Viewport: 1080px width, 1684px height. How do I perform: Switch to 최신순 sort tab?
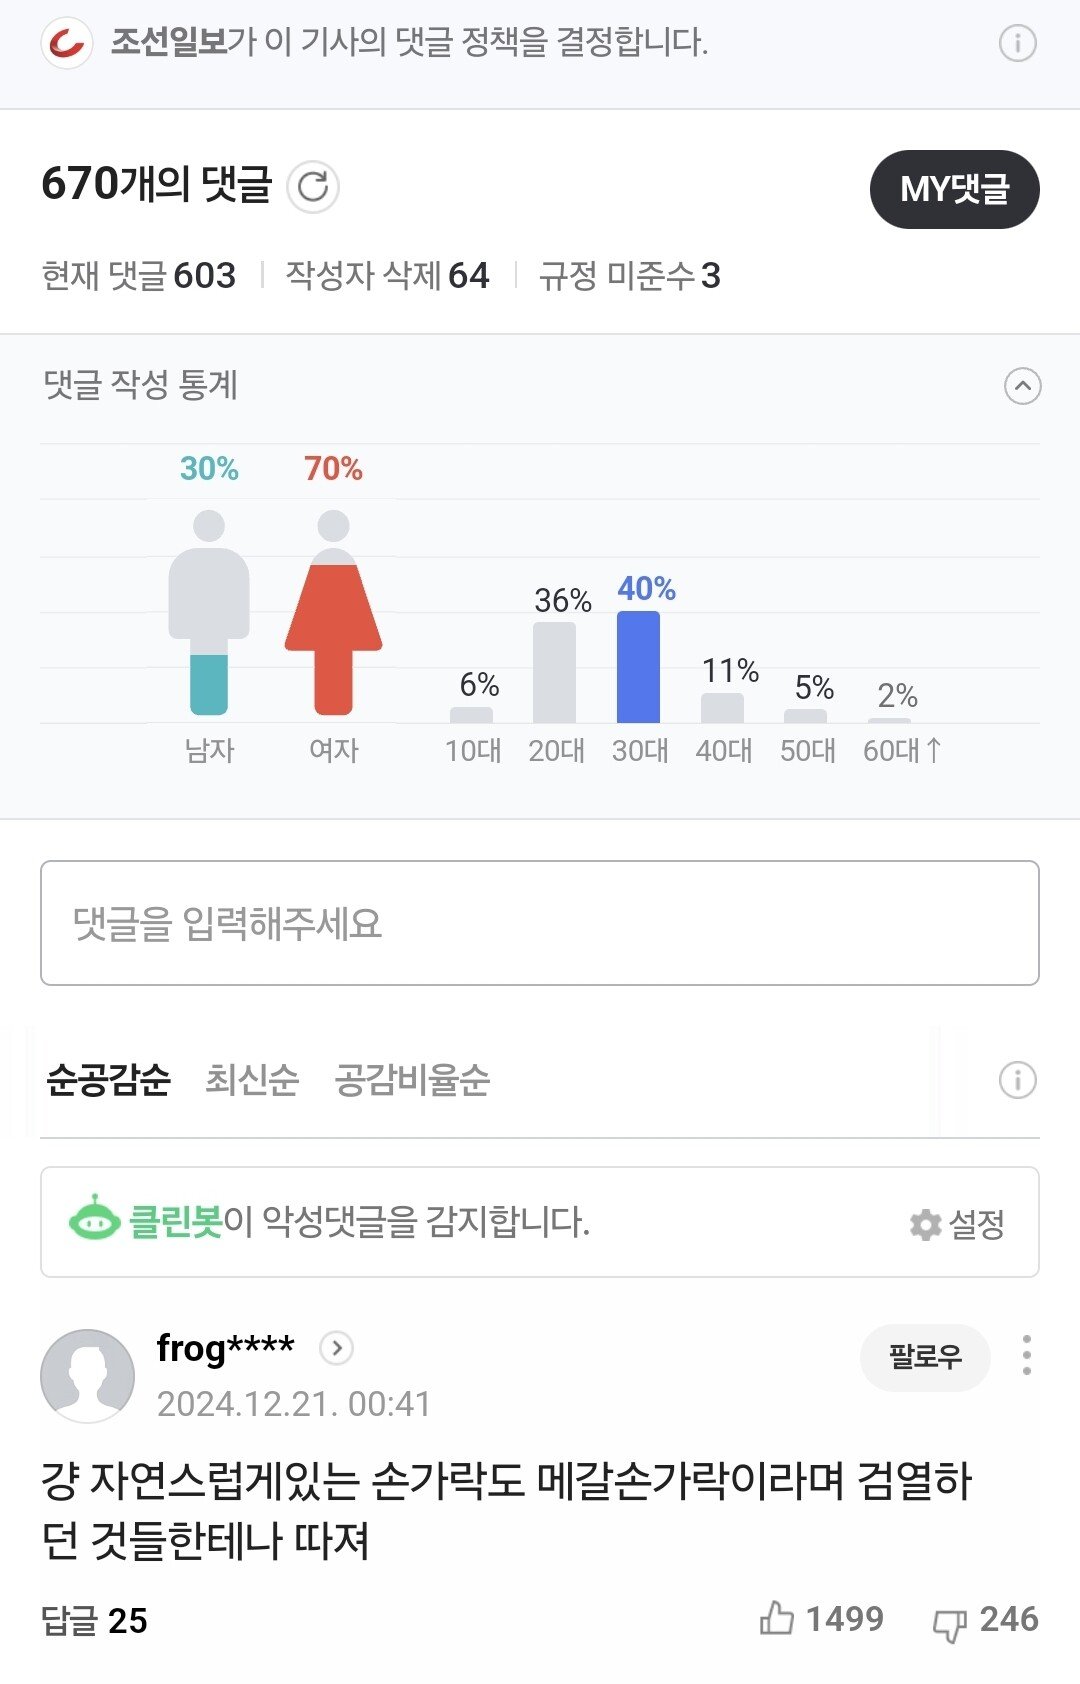coord(252,1080)
